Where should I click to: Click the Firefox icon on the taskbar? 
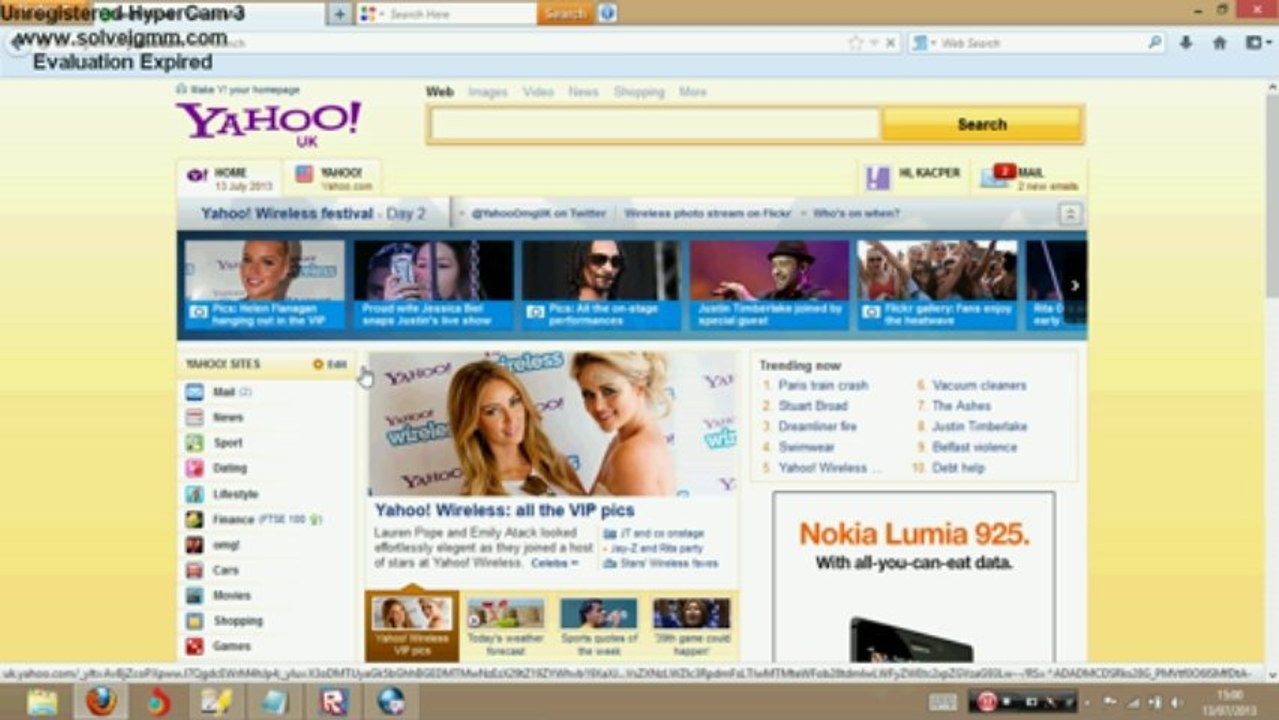click(x=100, y=702)
